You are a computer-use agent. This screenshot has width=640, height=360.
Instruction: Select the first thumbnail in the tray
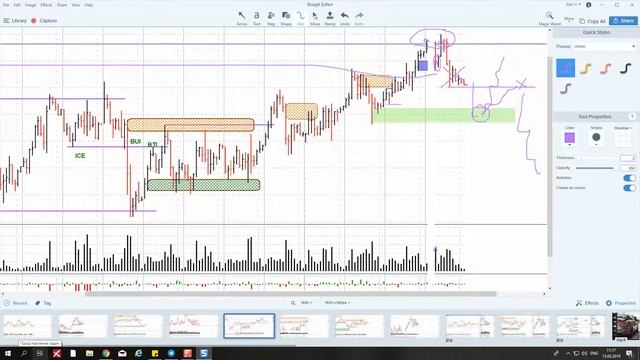point(27,326)
